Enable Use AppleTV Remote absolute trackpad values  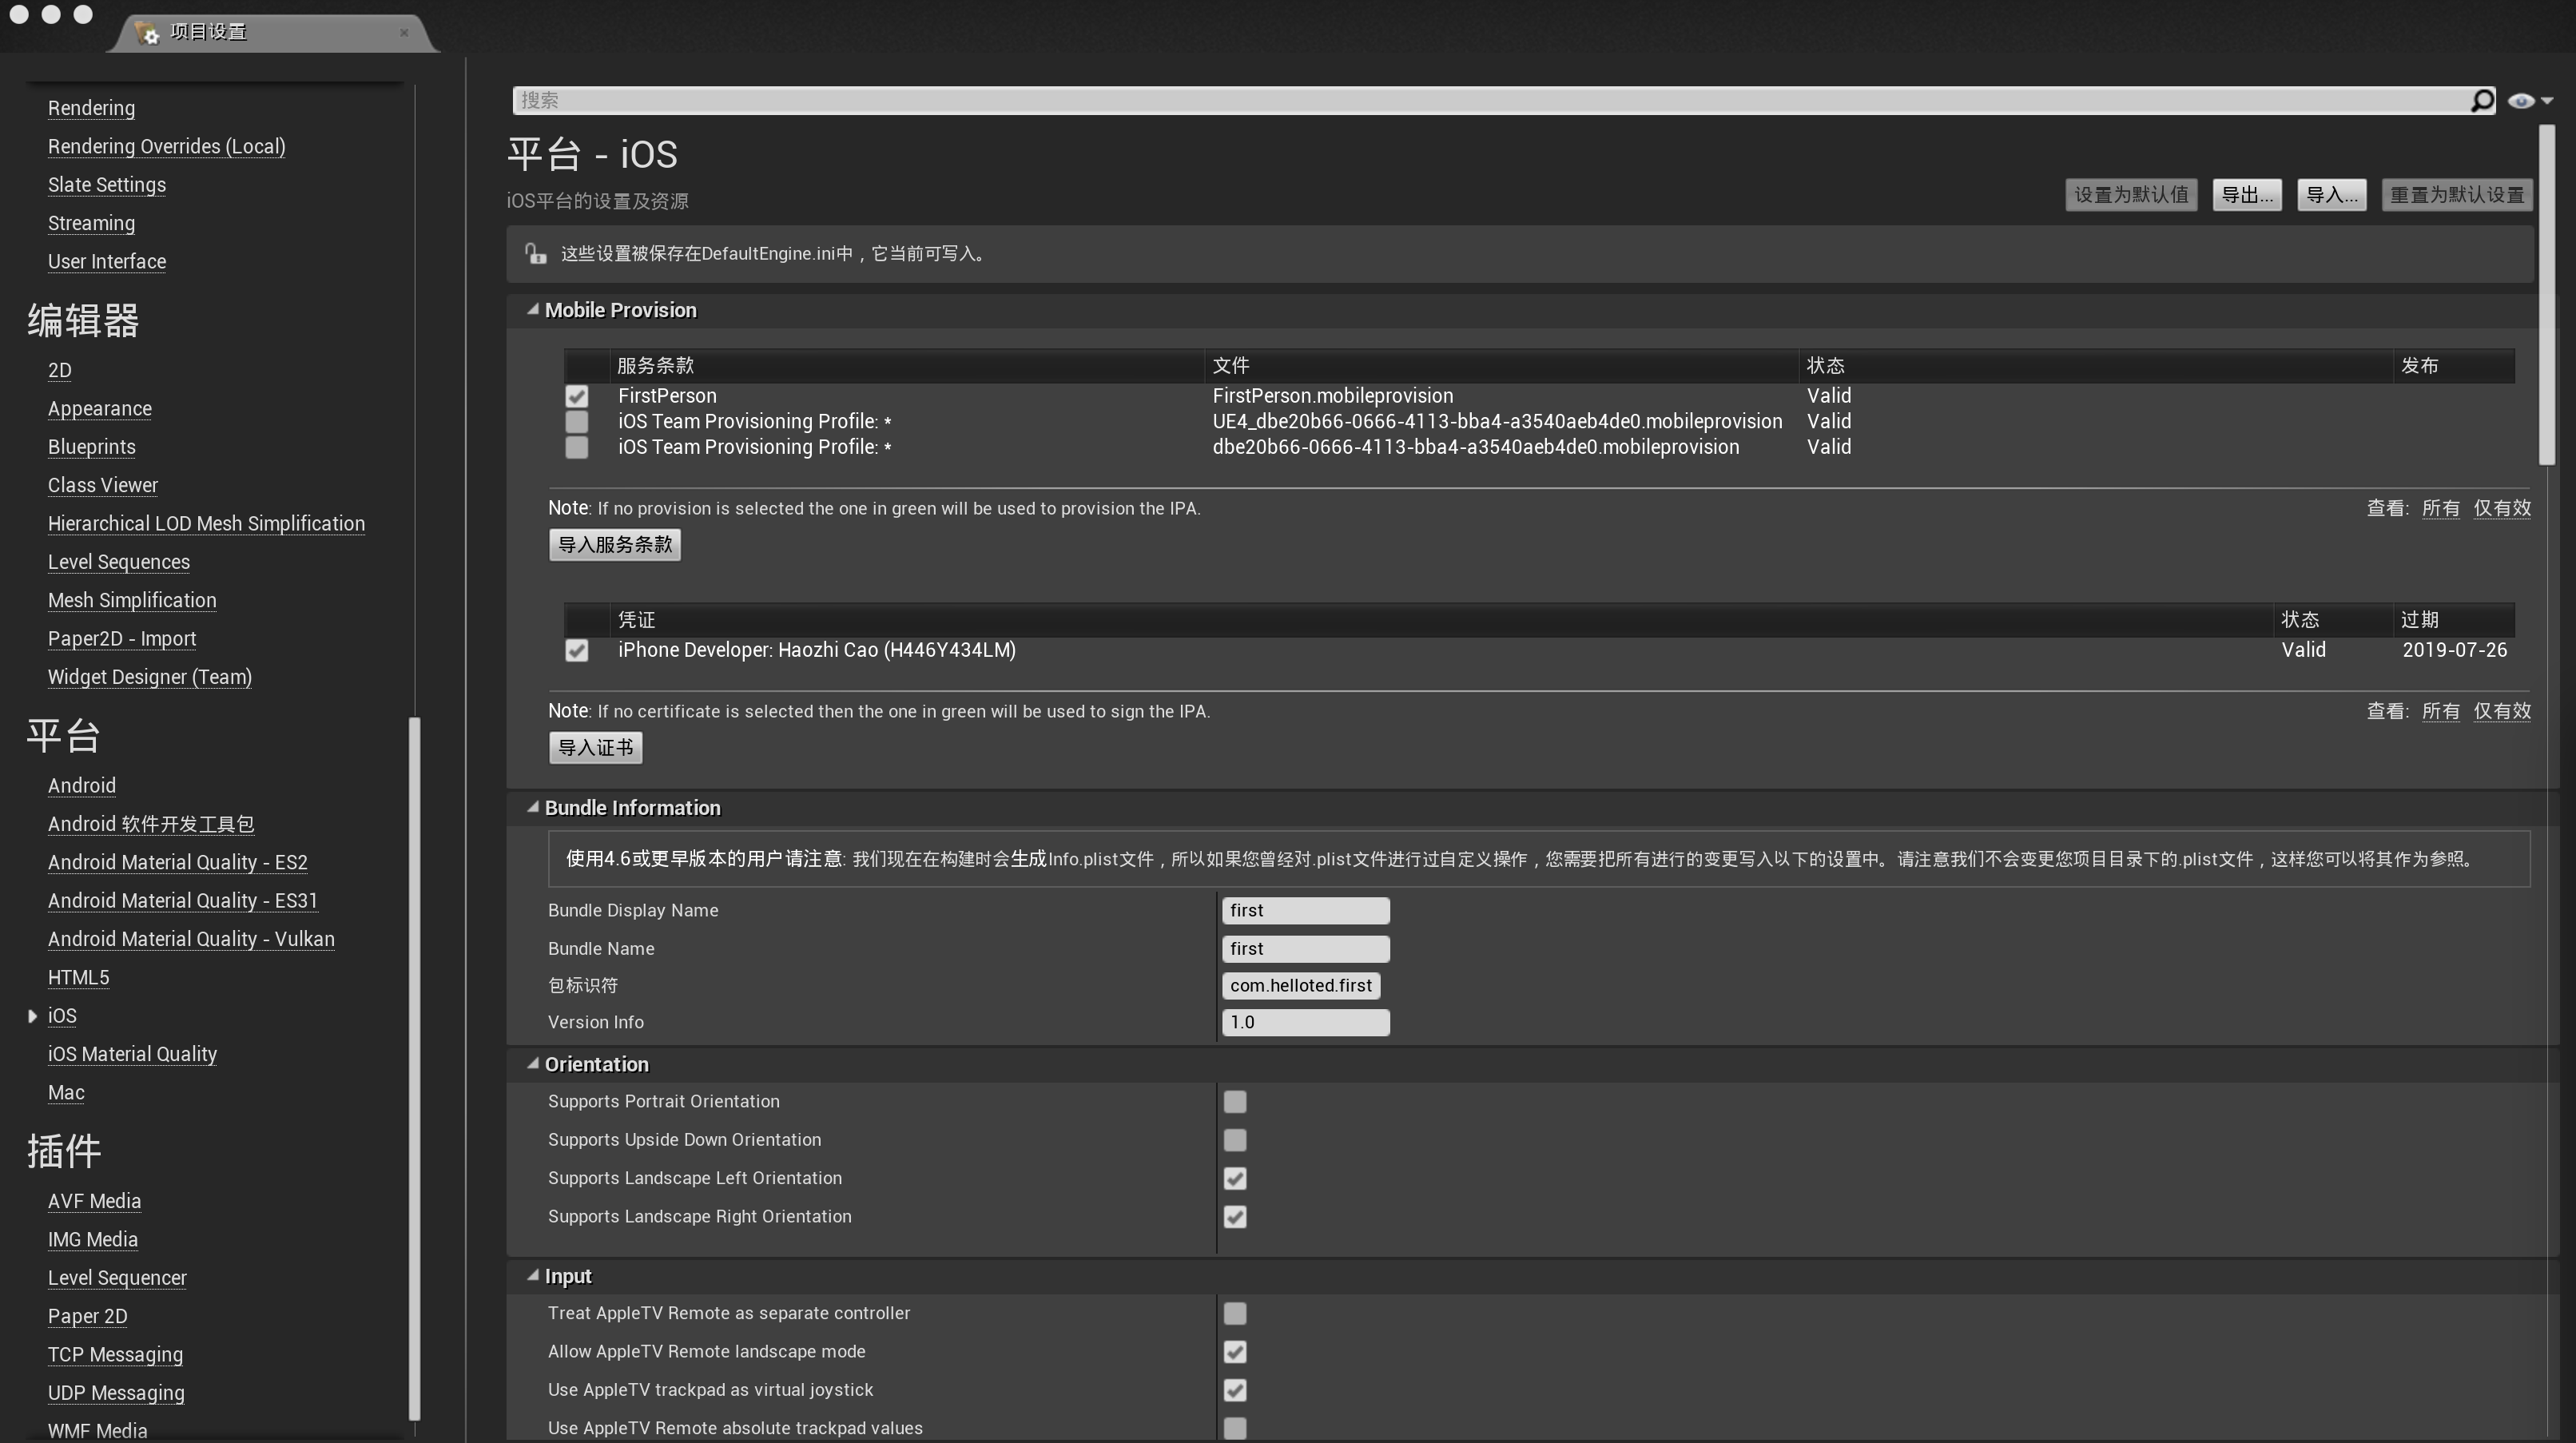pos(1235,1429)
